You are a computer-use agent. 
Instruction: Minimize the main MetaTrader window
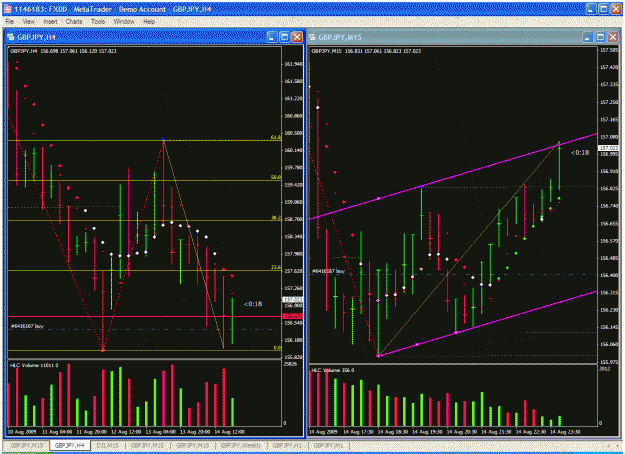tap(592, 9)
